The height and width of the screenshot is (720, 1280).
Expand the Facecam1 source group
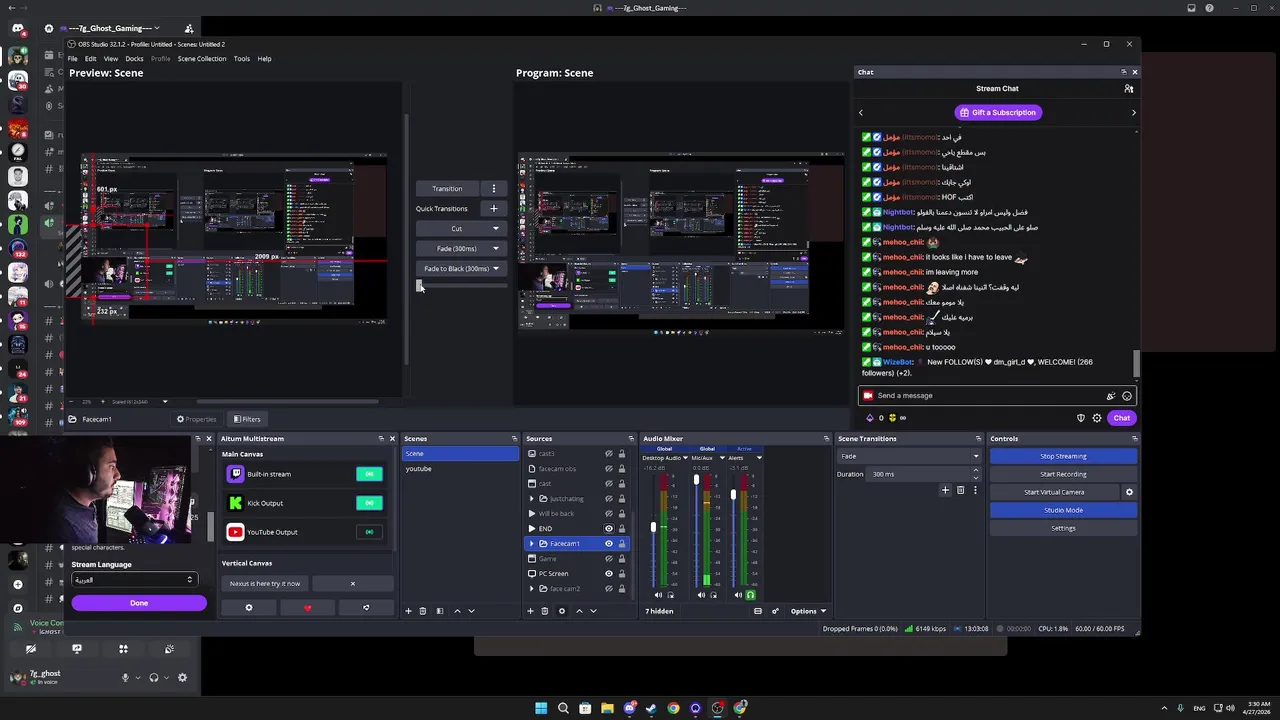[531, 544]
